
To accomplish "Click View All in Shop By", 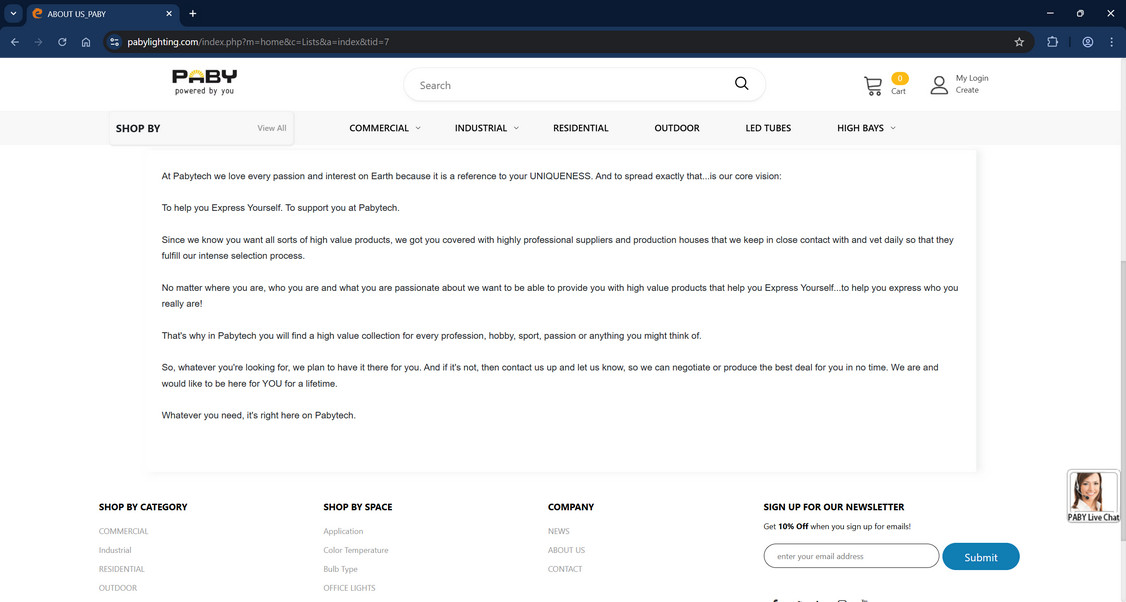I will pos(271,128).
